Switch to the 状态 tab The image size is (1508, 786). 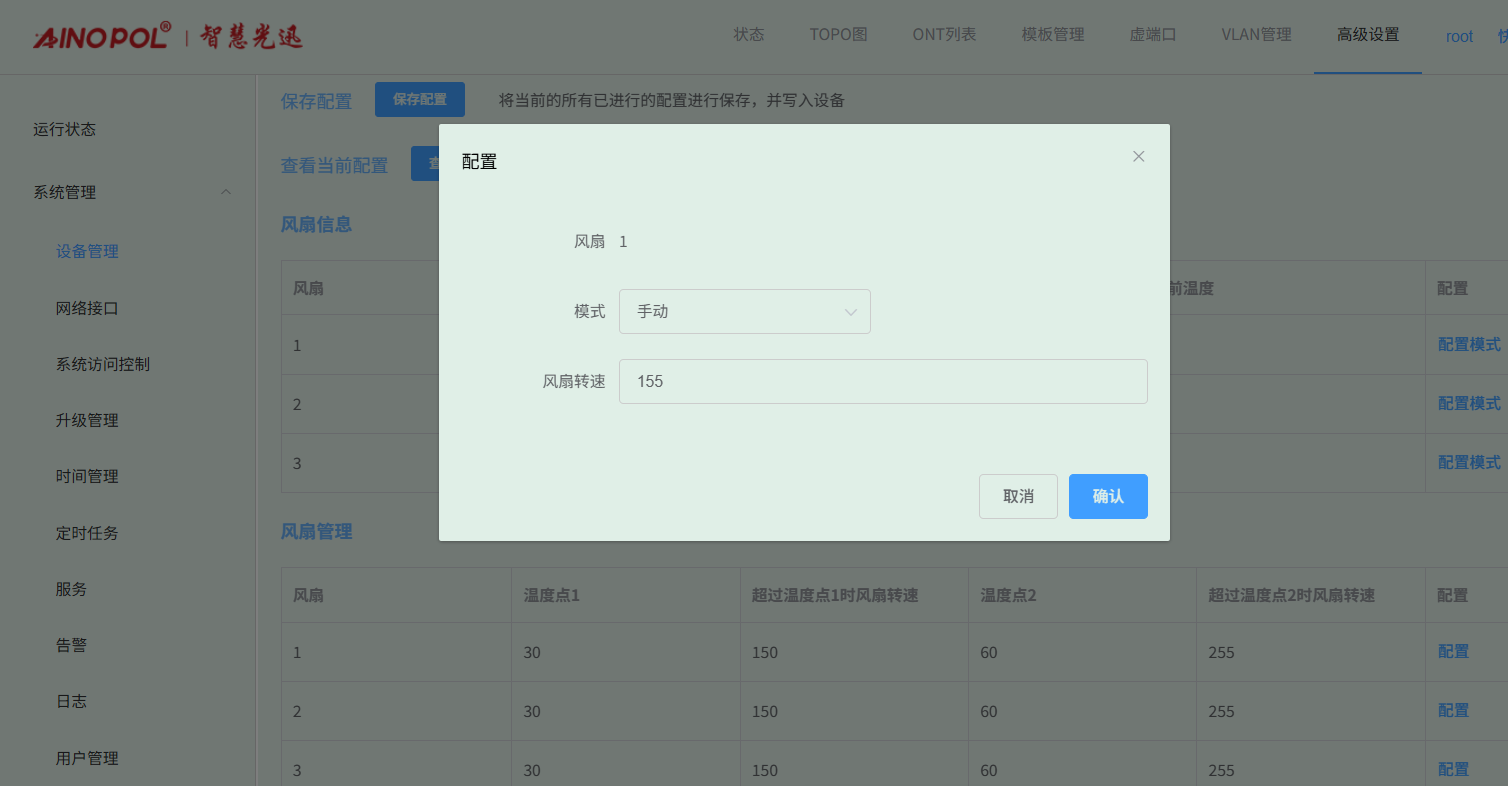click(x=748, y=35)
